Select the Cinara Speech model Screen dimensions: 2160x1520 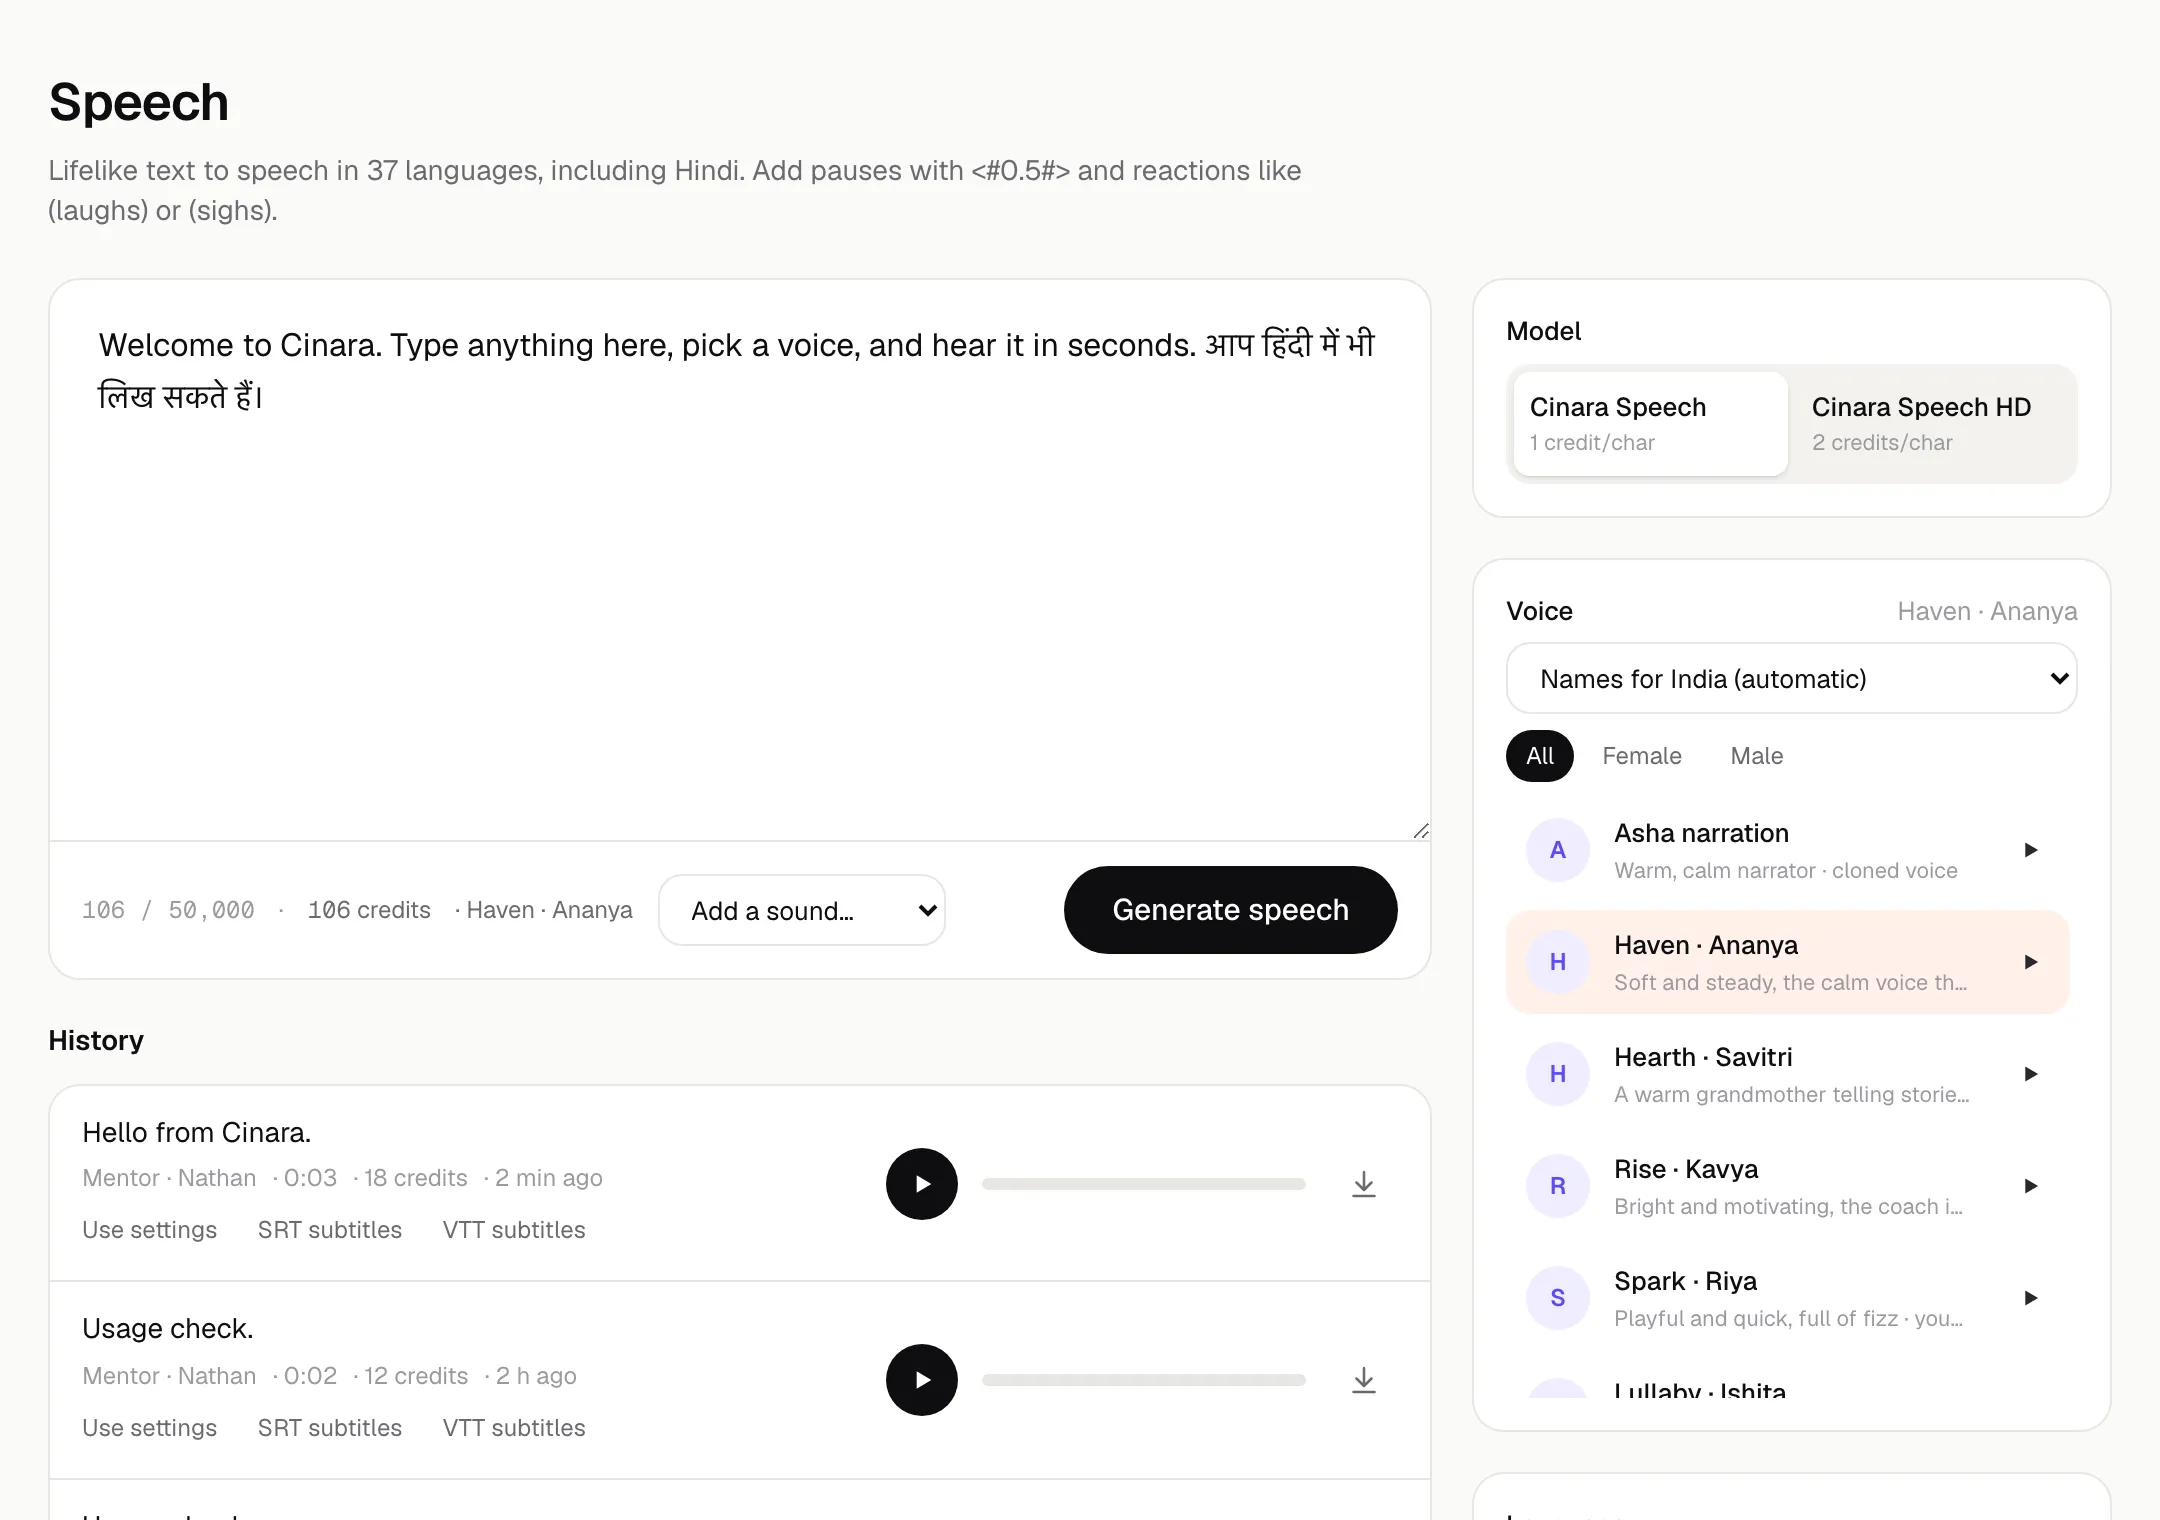coord(1651,424)
